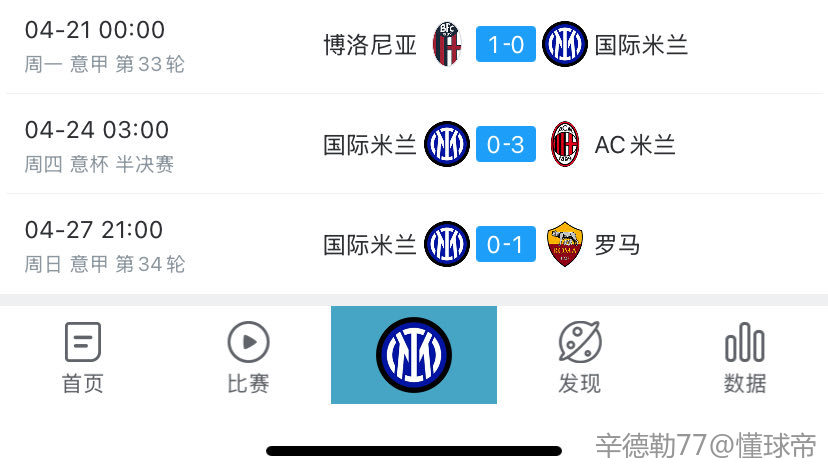Open the 首页 home tab
This screenshot has width=828, height=472.
[x=82, y=358]
